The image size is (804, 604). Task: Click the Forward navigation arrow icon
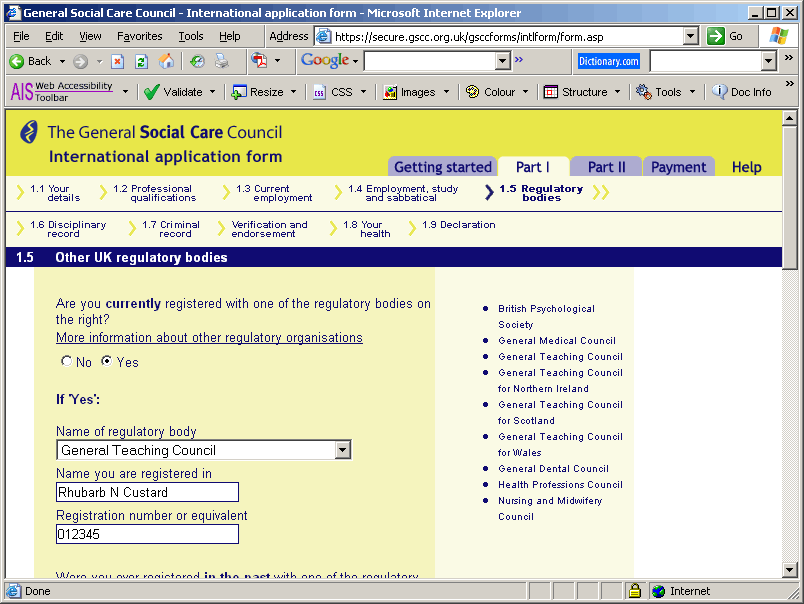tap(80, 62)
